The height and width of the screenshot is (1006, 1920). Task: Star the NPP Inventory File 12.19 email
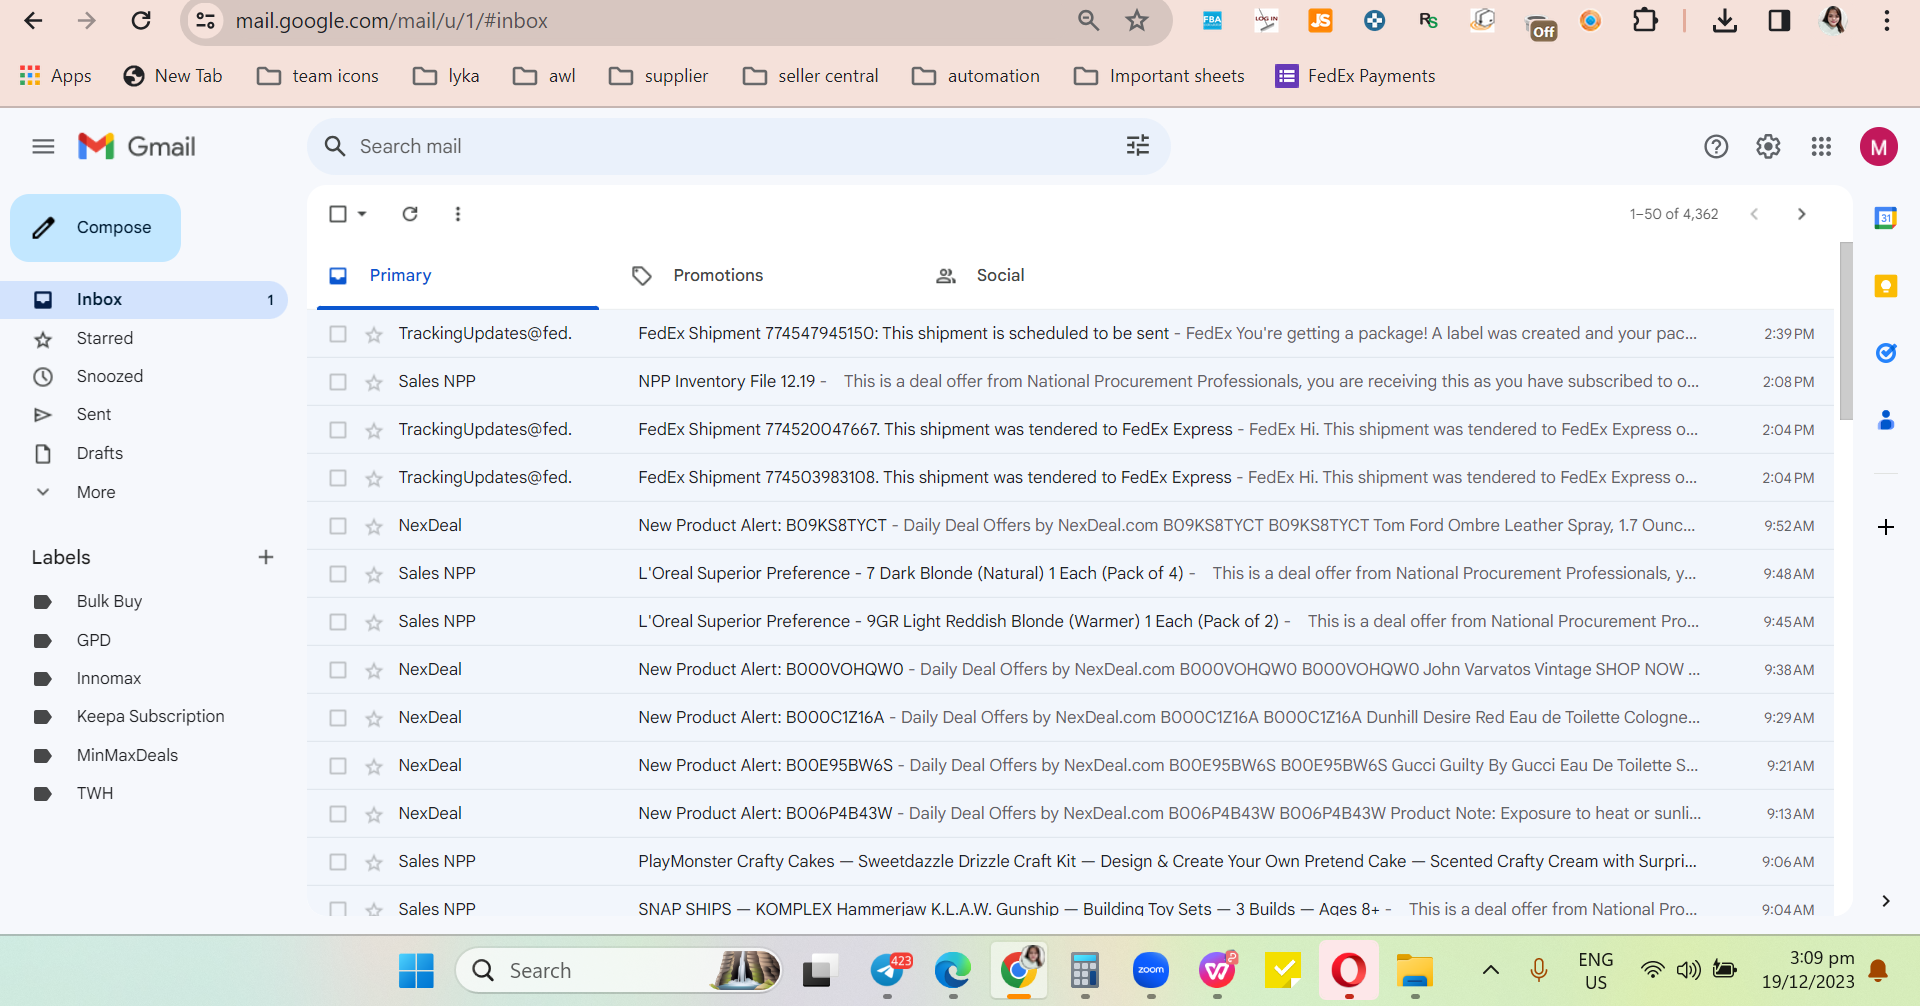[374, 382]
